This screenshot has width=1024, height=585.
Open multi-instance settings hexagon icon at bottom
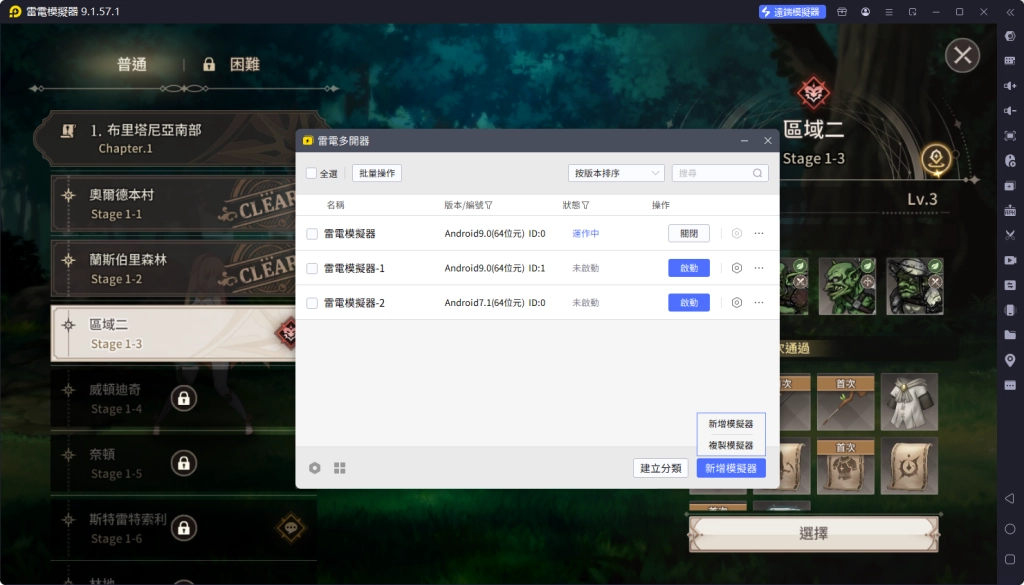coord(315,468)
